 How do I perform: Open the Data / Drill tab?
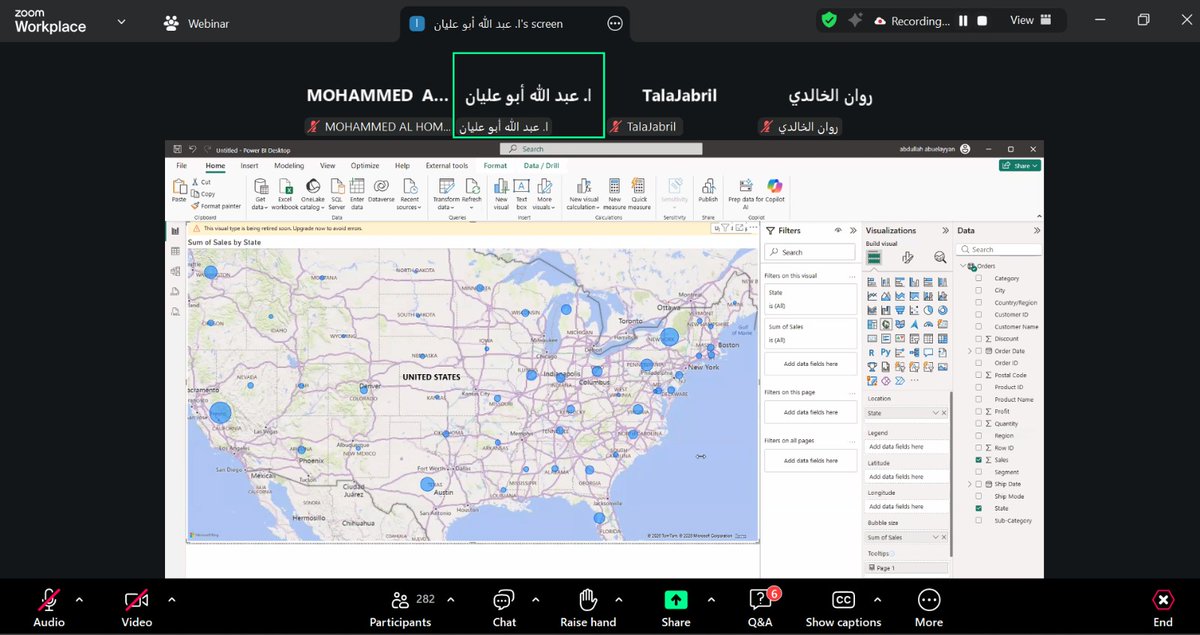(541, 166)
